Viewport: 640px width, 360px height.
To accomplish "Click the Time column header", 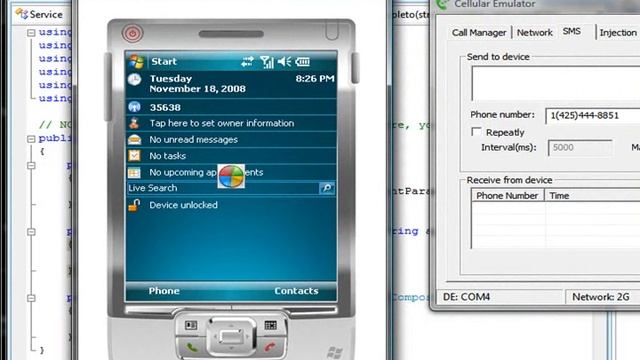I will (592, 196).
